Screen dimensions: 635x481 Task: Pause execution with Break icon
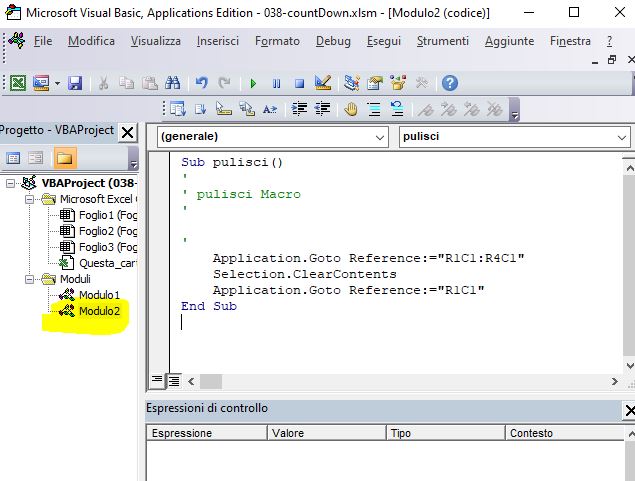[x=276, y=84]
